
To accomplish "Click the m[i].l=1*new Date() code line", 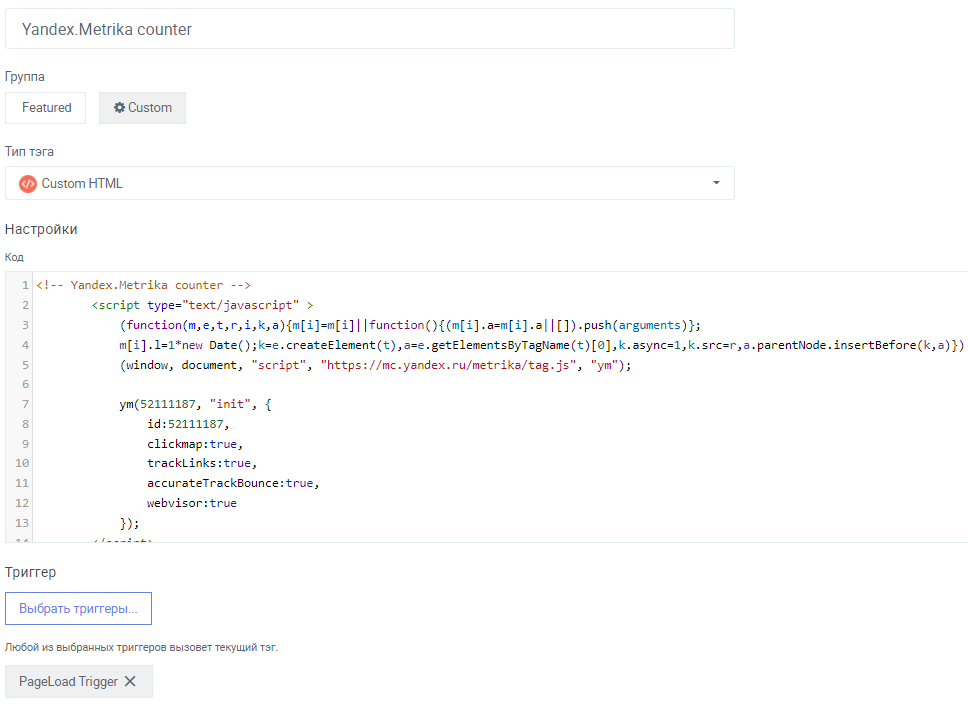I will pyautogui.click(x=541, y=345).
